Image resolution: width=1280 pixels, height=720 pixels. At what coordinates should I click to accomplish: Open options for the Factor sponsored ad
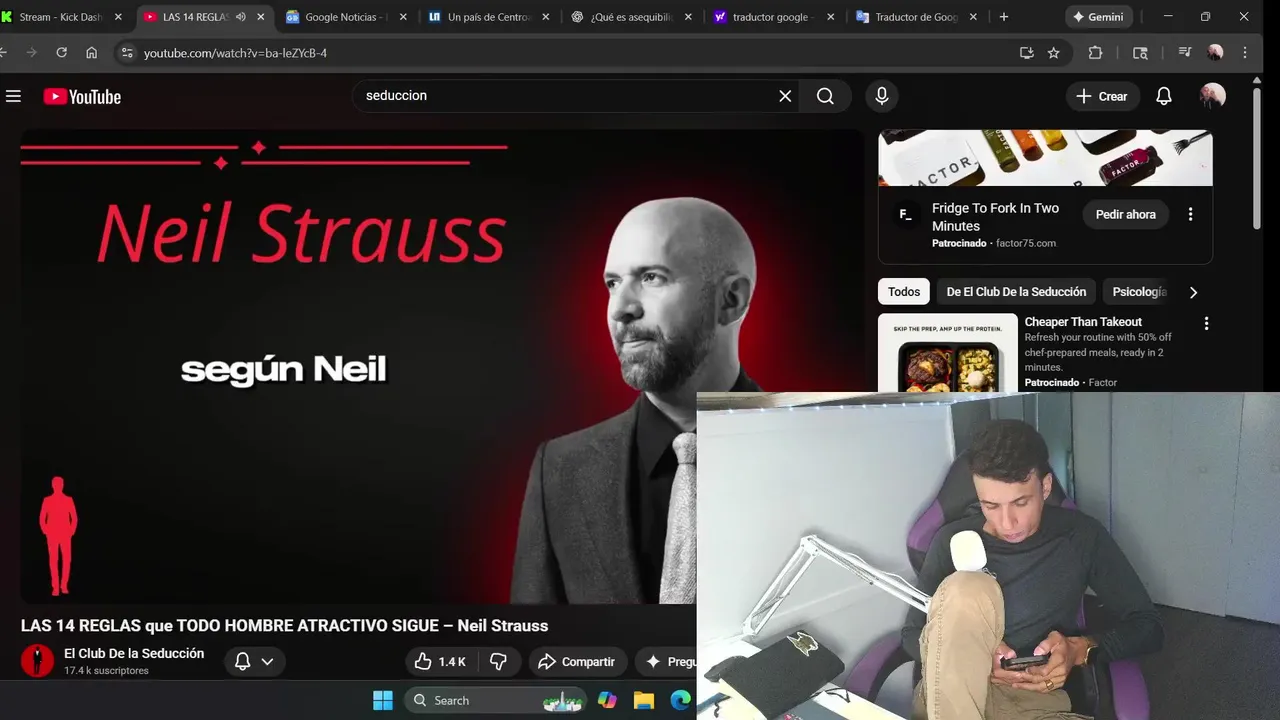coord(1190,214)
